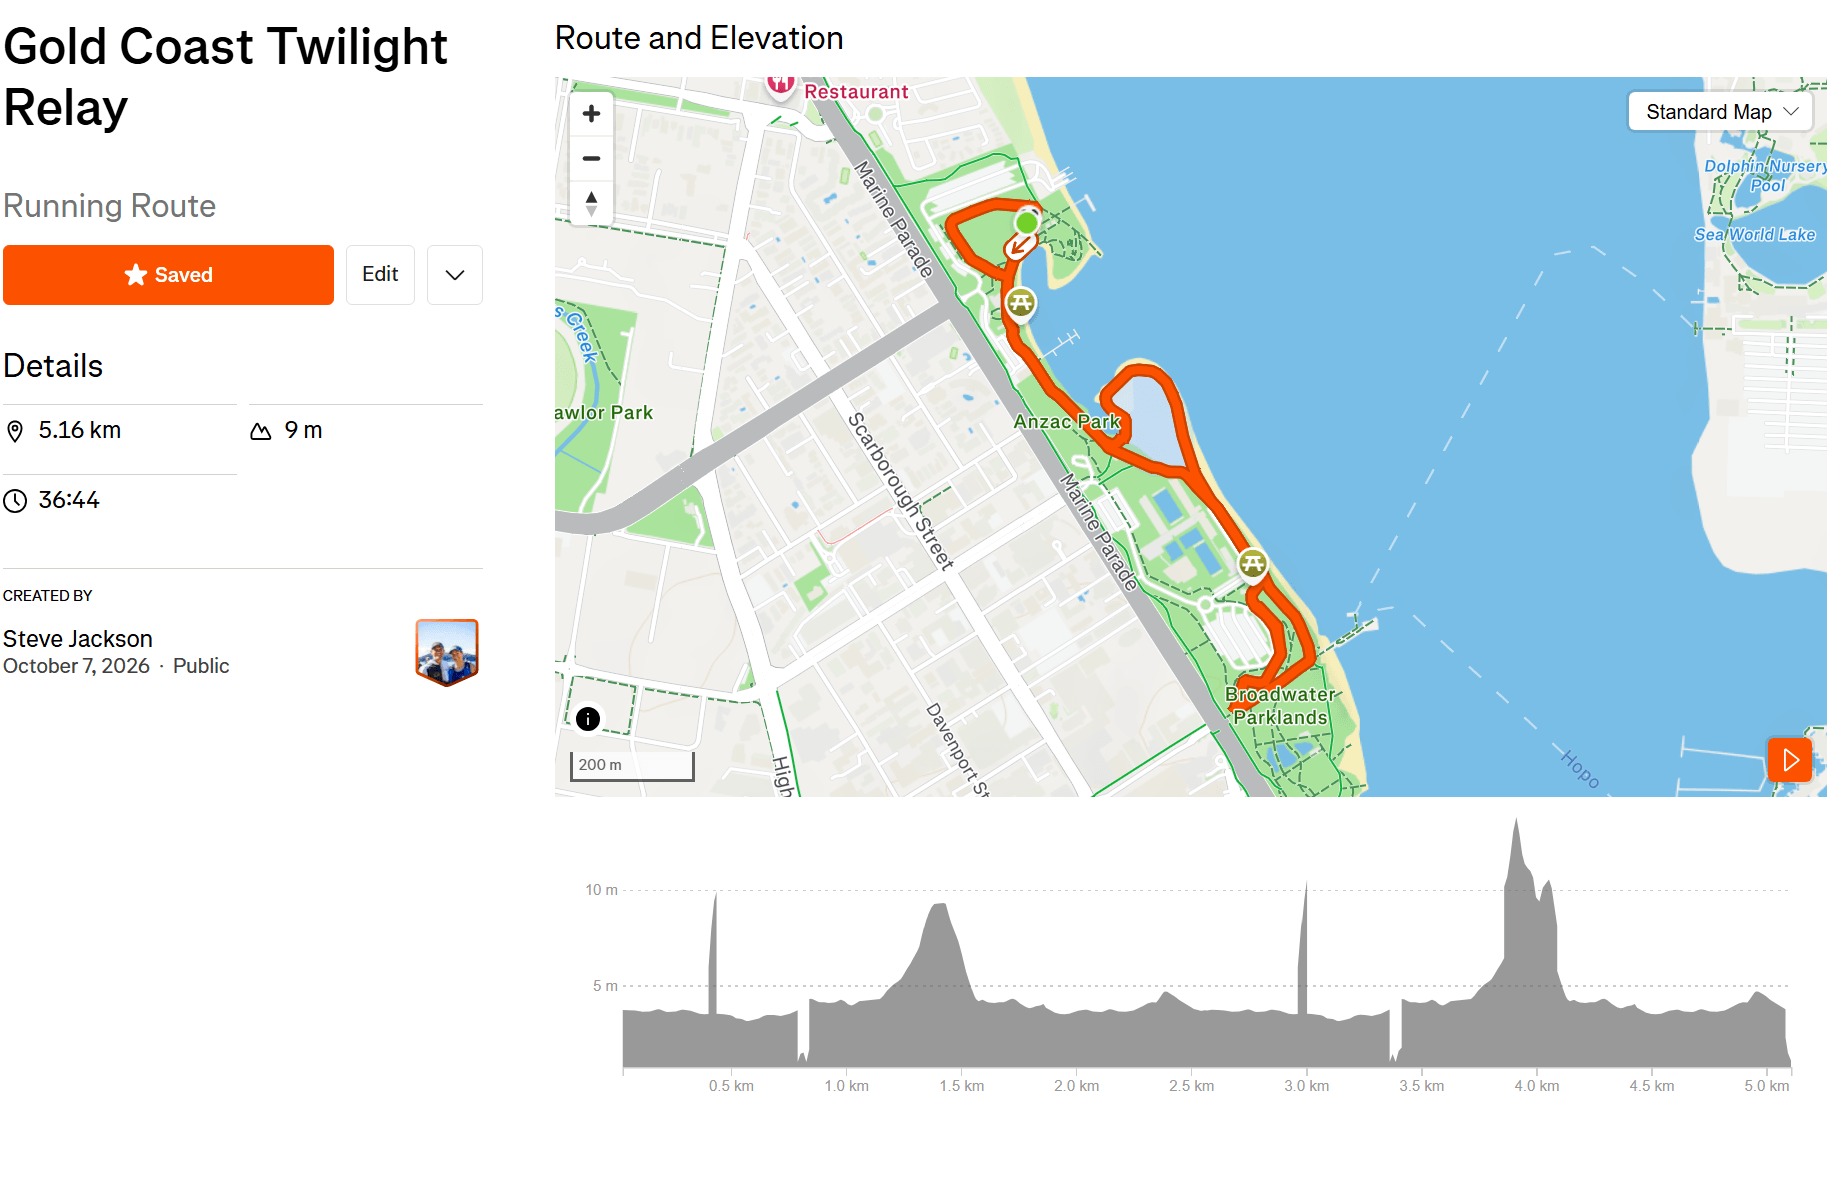Toggle the Saved star button
The image size is (1838, 1192).
[x=168, y=275]
